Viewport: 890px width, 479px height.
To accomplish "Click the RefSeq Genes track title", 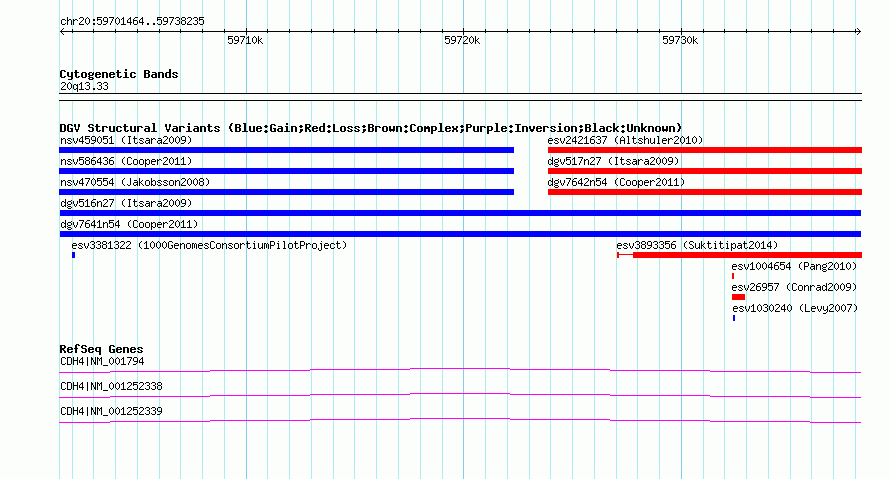I will [x=101, y=350].
